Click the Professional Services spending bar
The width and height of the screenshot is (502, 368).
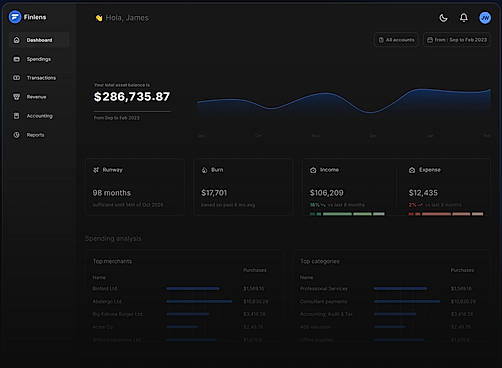pos(400,288)
